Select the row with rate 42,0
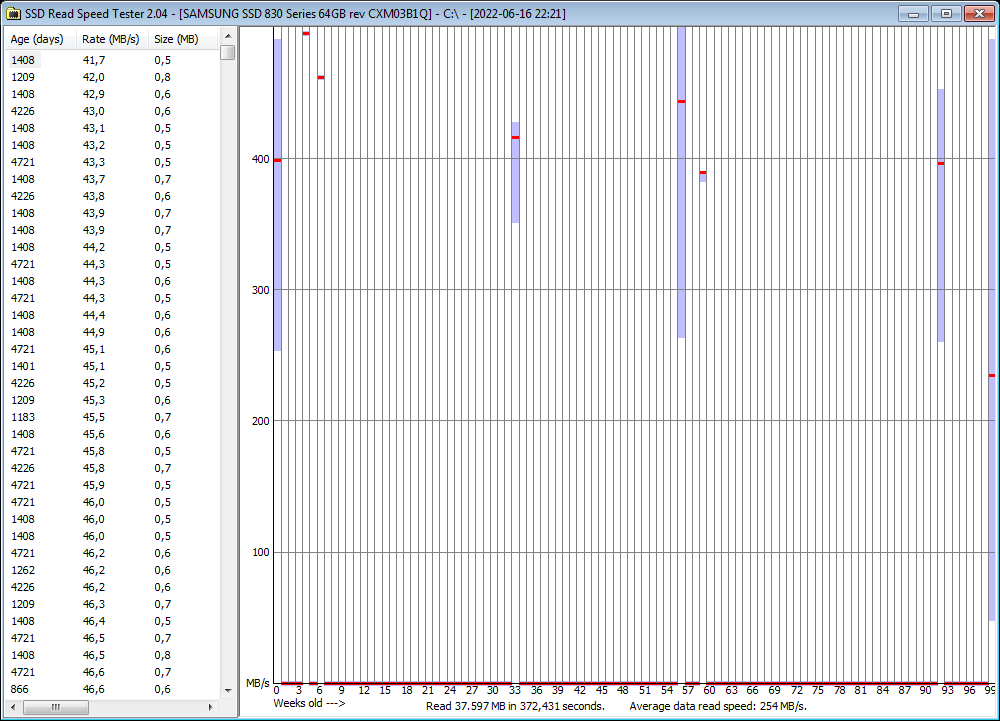The image size is (1000, 721). 112,77
